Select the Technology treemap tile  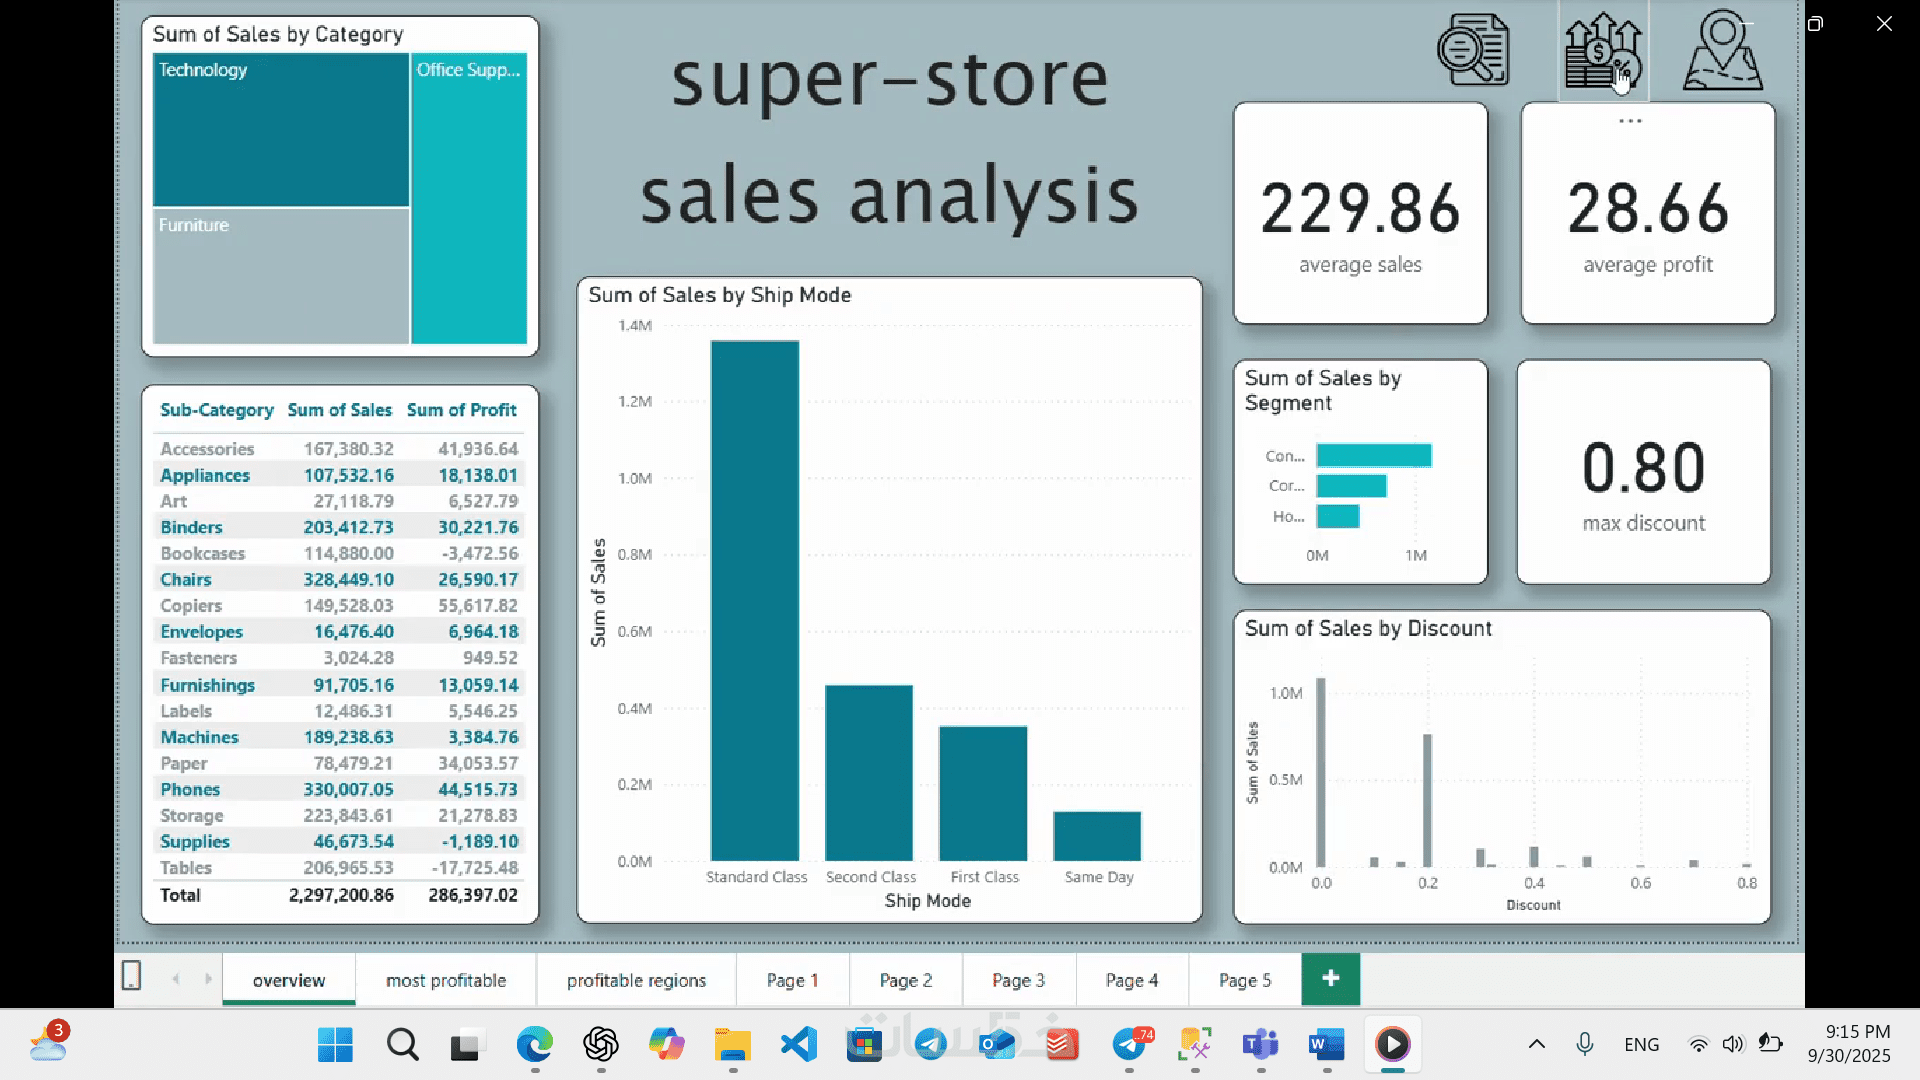280,130
